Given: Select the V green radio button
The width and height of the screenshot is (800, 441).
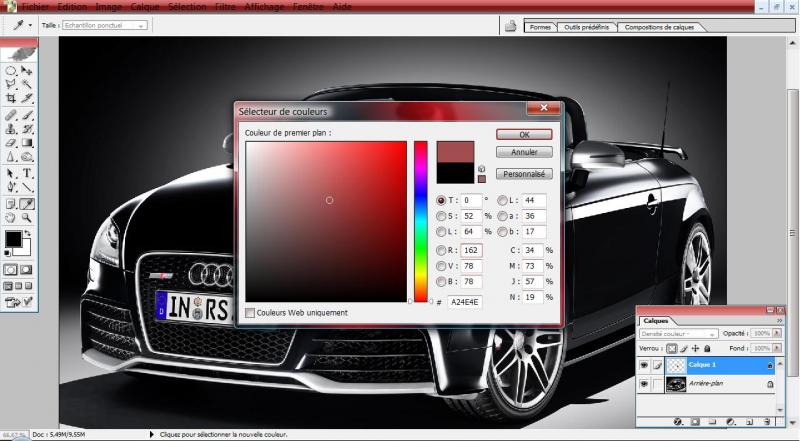Looking at the screenshot, I should coord(441,266).
